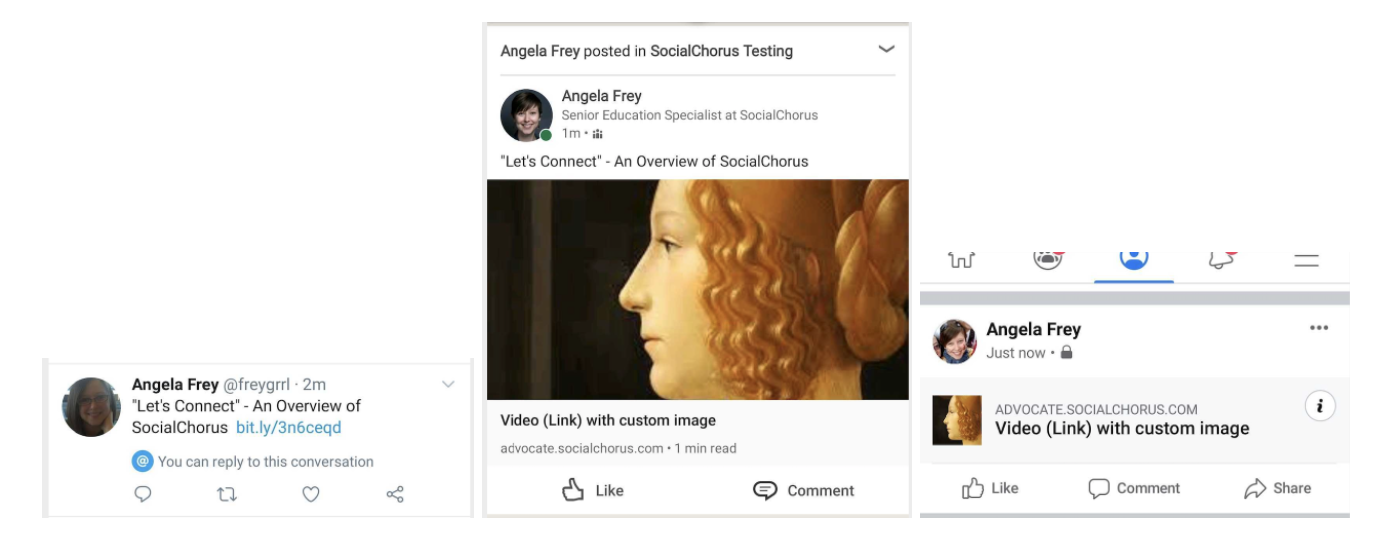
Task: Open the SocialChorus Testing group link
Action: click(722, 51)
